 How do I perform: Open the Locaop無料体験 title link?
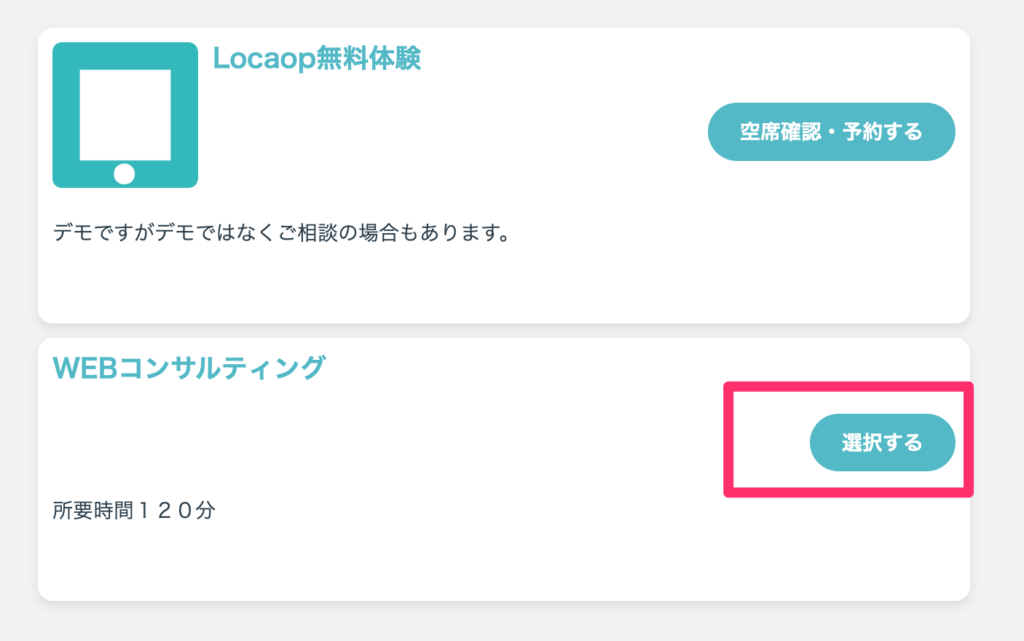(x=316, y=59)
